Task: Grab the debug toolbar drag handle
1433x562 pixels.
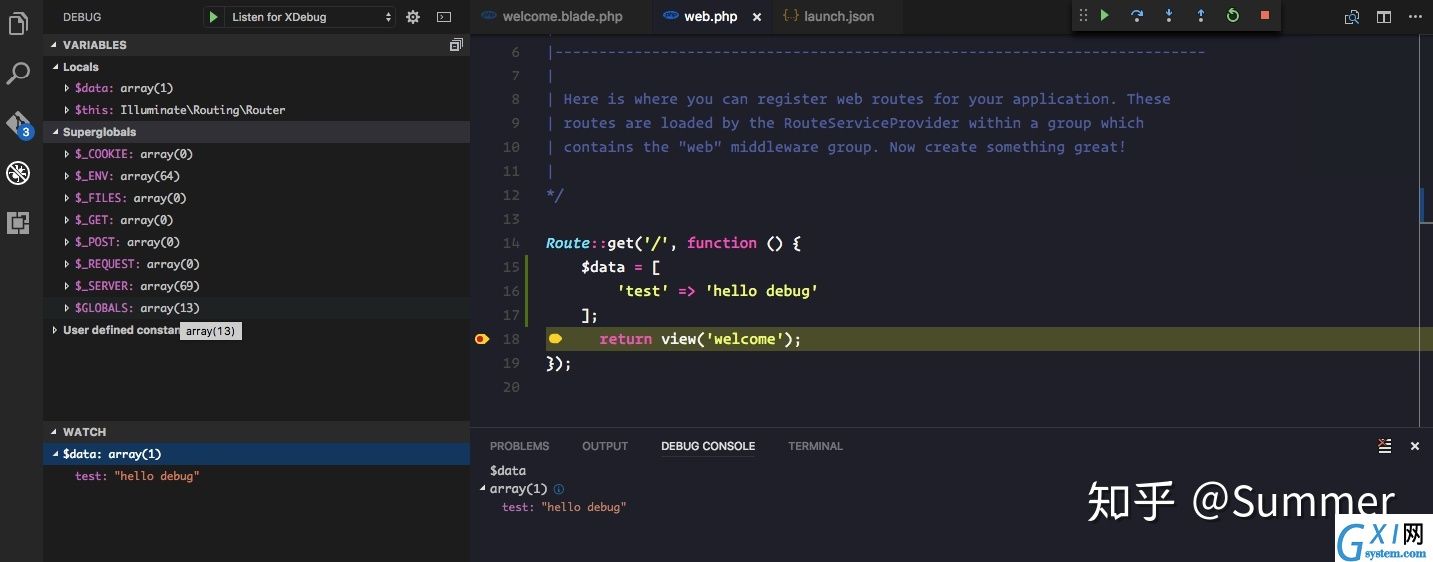Action: pyautogui.click(x=1083, y=15)
